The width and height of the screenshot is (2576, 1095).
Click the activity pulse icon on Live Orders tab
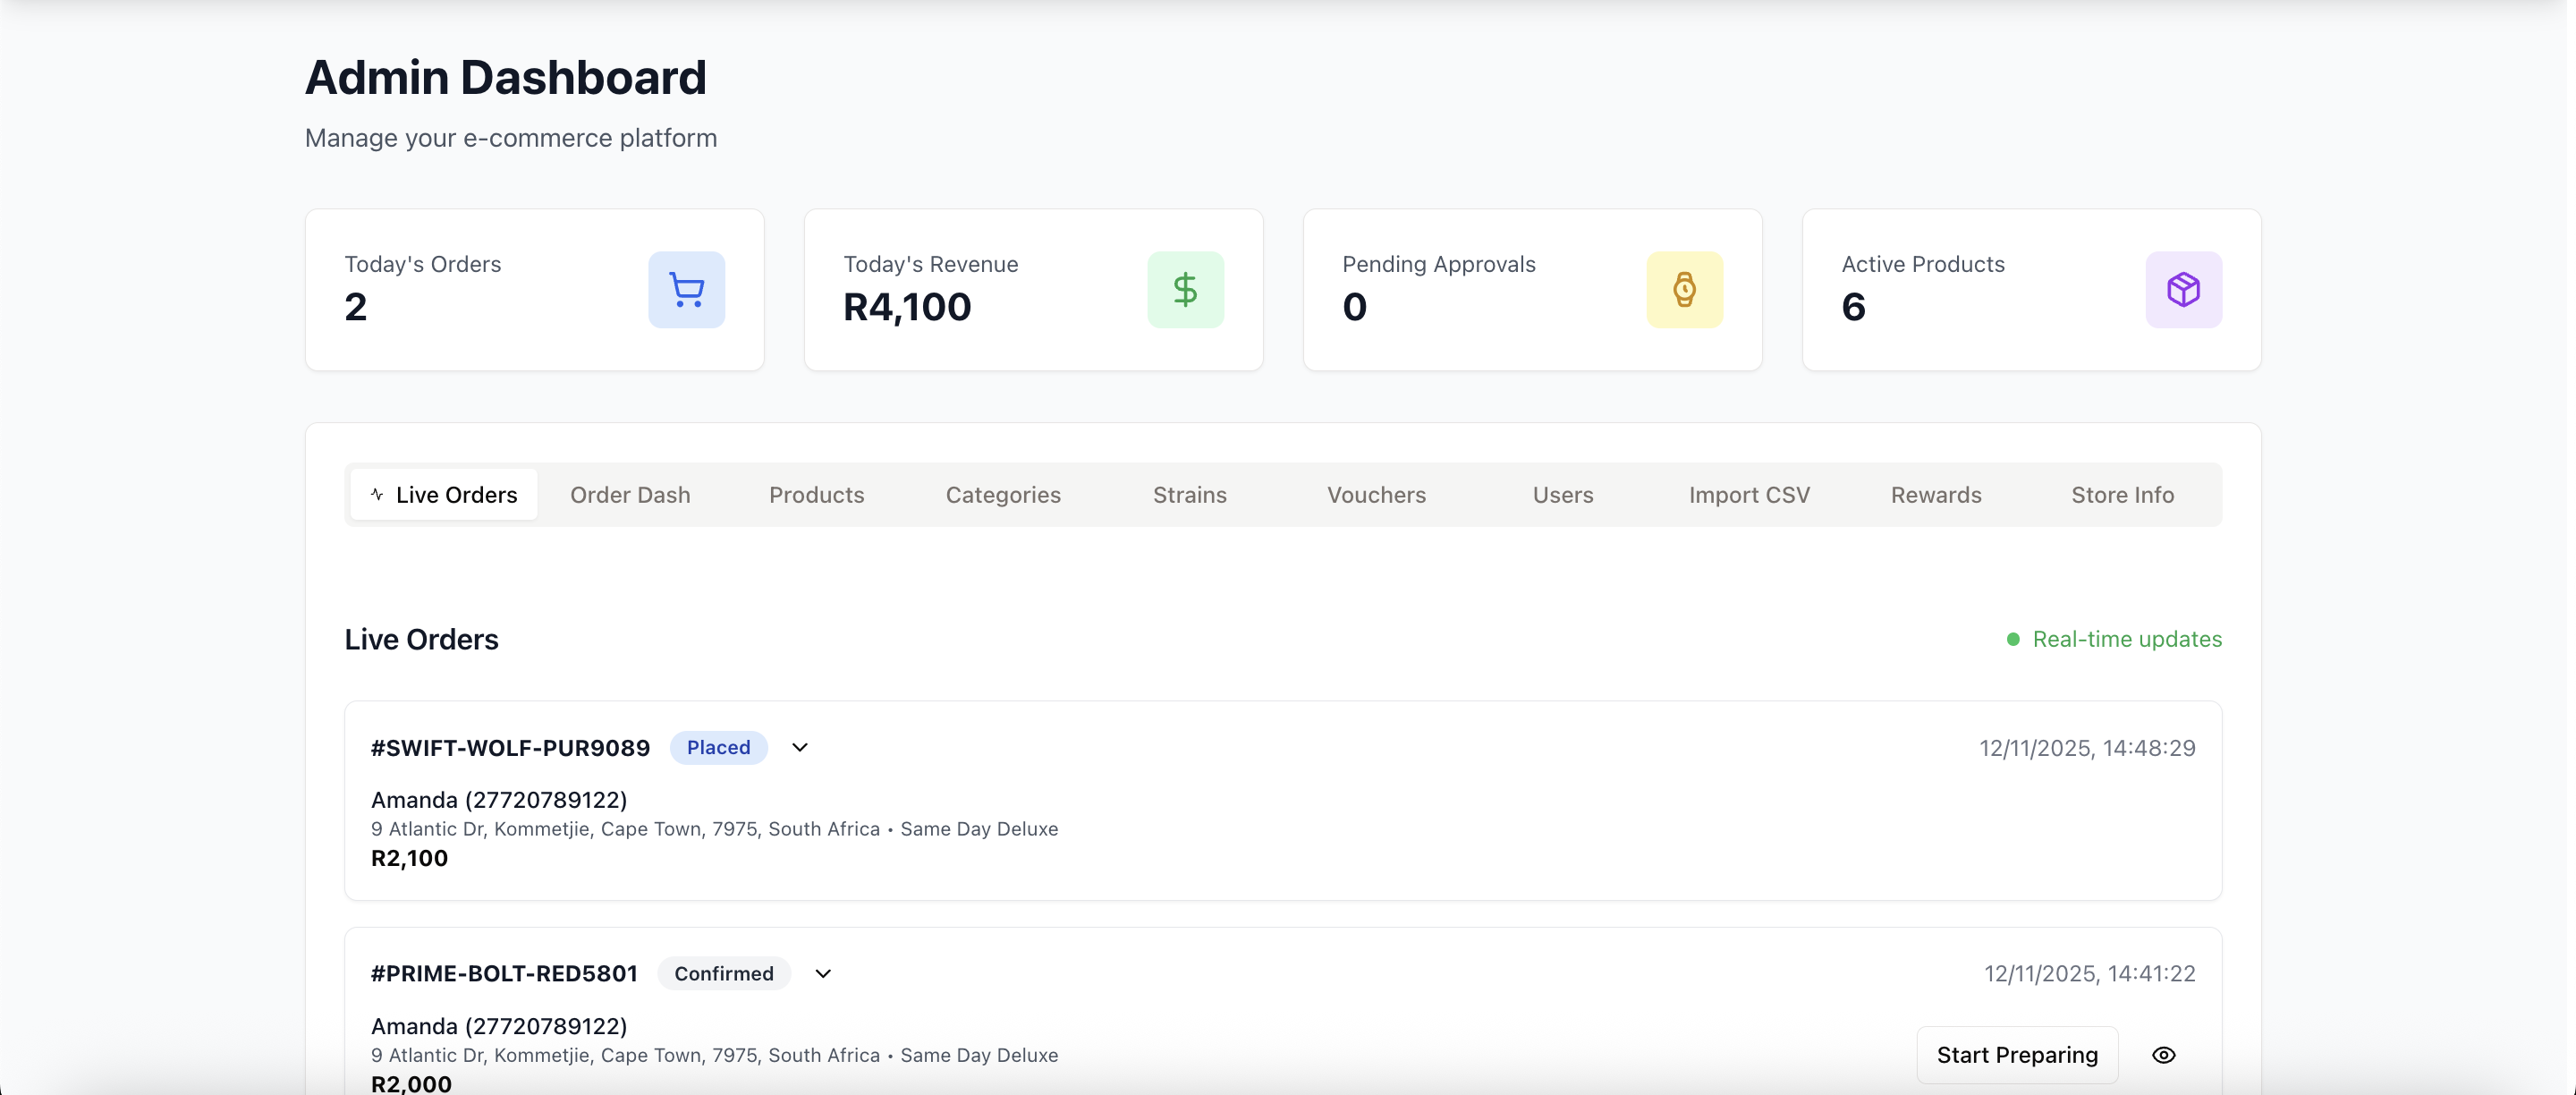click(x=377, y=495)
